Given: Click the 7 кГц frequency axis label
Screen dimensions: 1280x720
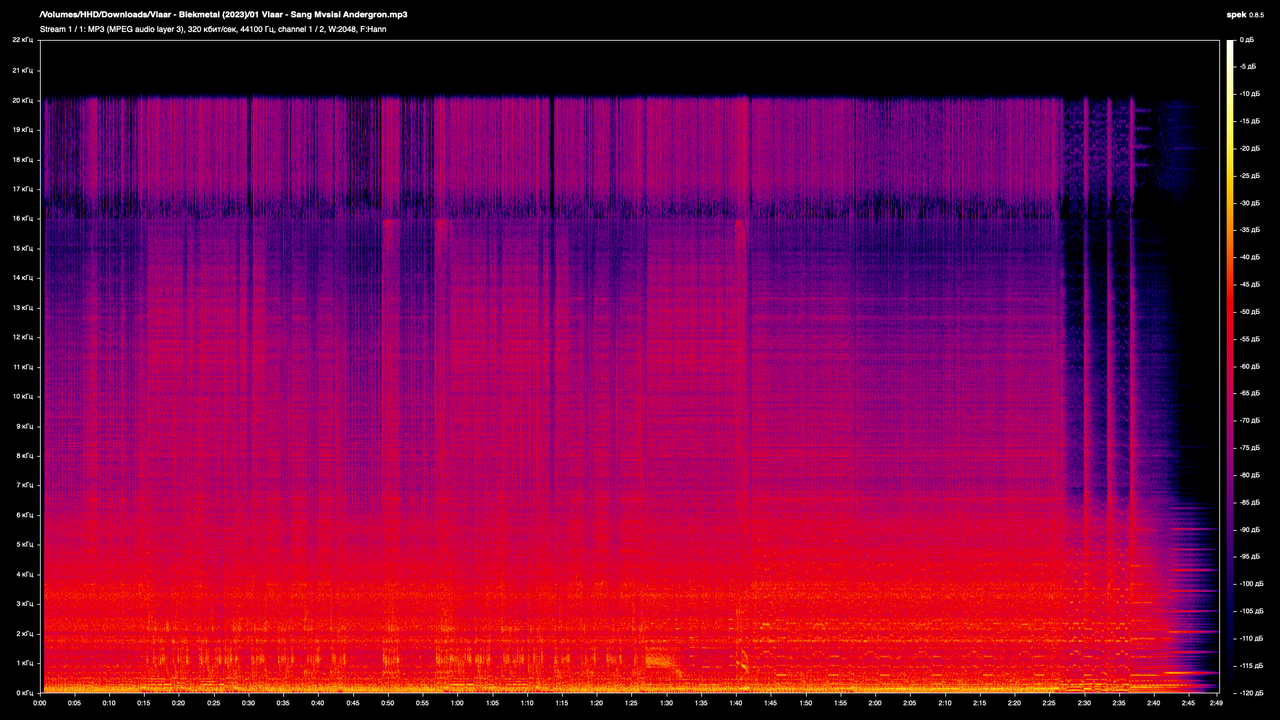Looking at the screenshot, I should pos(24,485).
